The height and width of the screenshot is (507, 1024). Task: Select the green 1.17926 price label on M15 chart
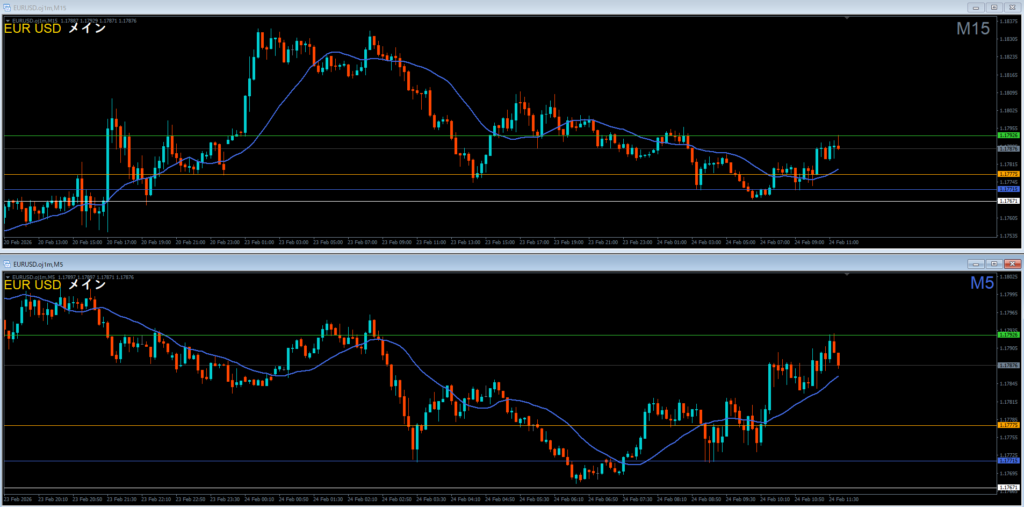click(1009, 135)
